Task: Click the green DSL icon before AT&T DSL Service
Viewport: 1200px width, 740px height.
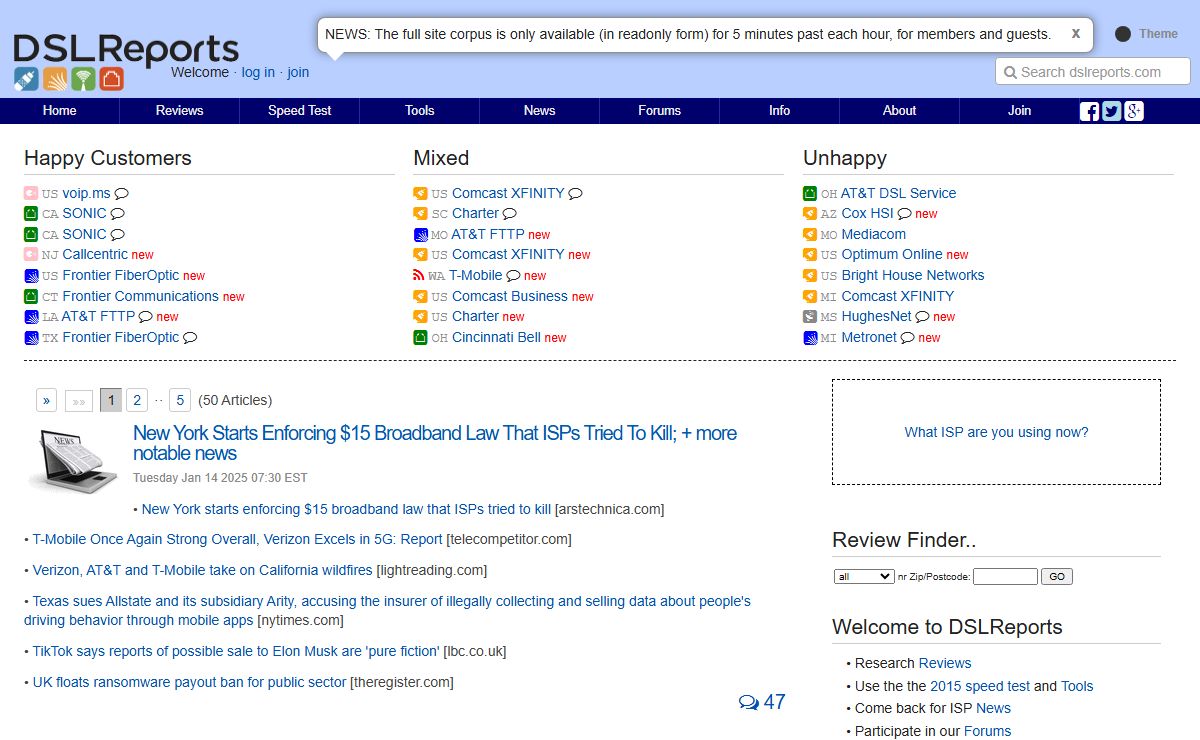Action: coord(810,193)
